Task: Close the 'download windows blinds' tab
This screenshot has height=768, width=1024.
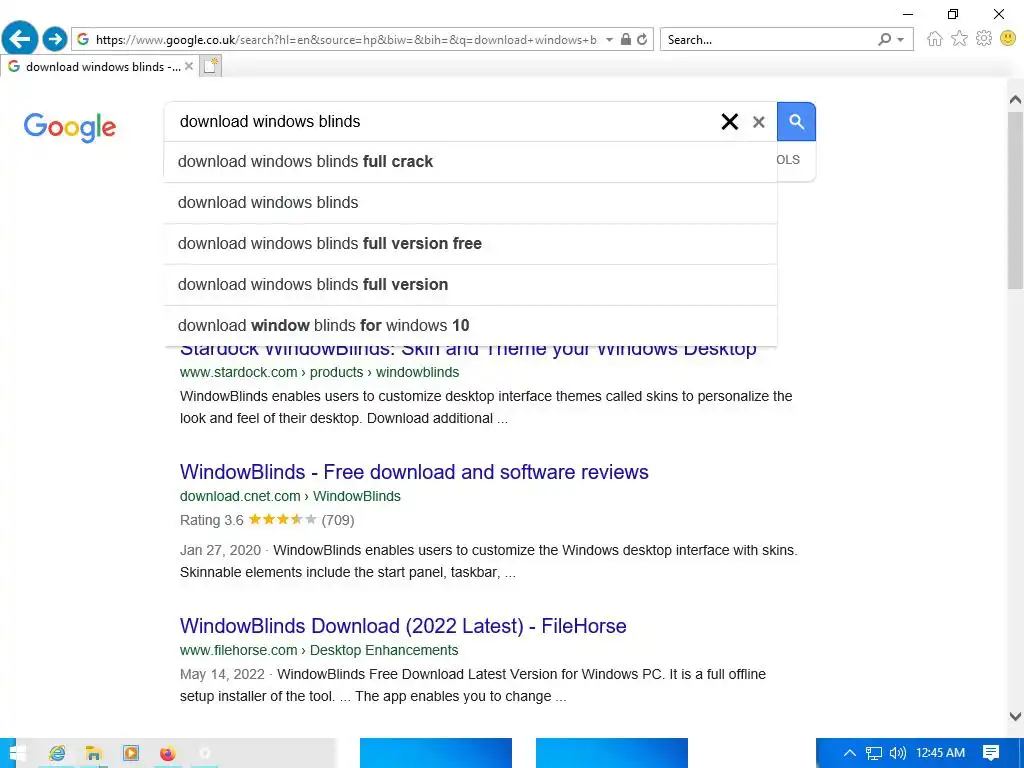Action: [189, 66]
